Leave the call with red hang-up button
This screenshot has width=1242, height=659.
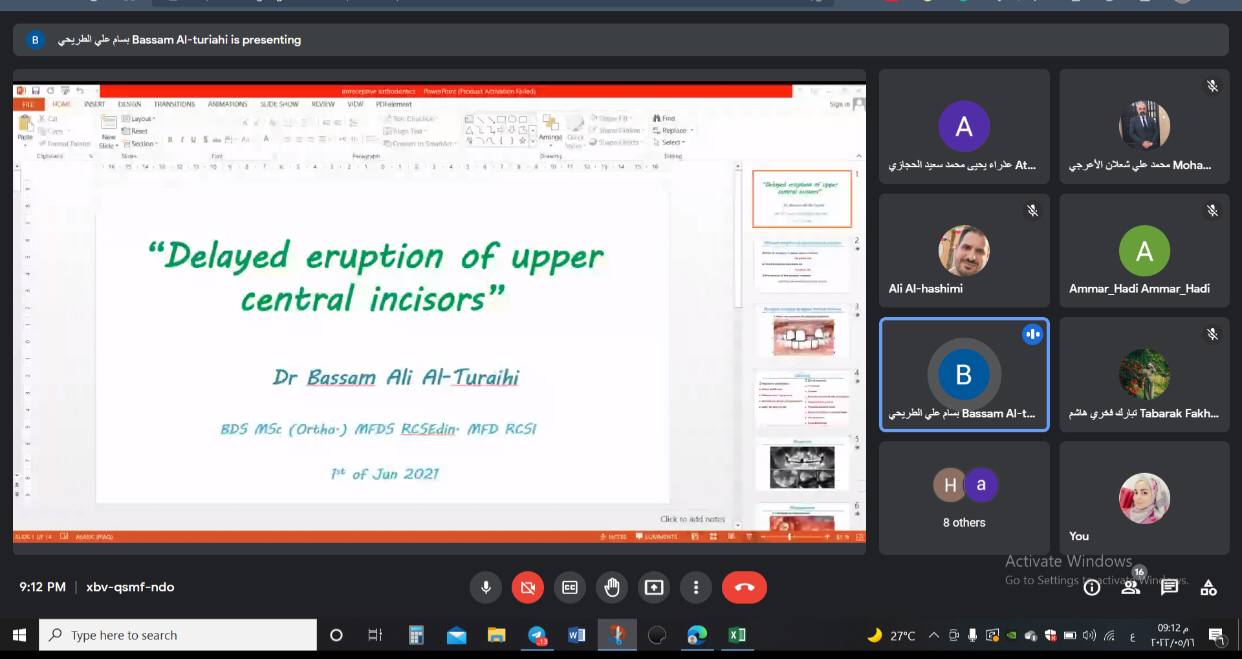(x=744, y=587)
